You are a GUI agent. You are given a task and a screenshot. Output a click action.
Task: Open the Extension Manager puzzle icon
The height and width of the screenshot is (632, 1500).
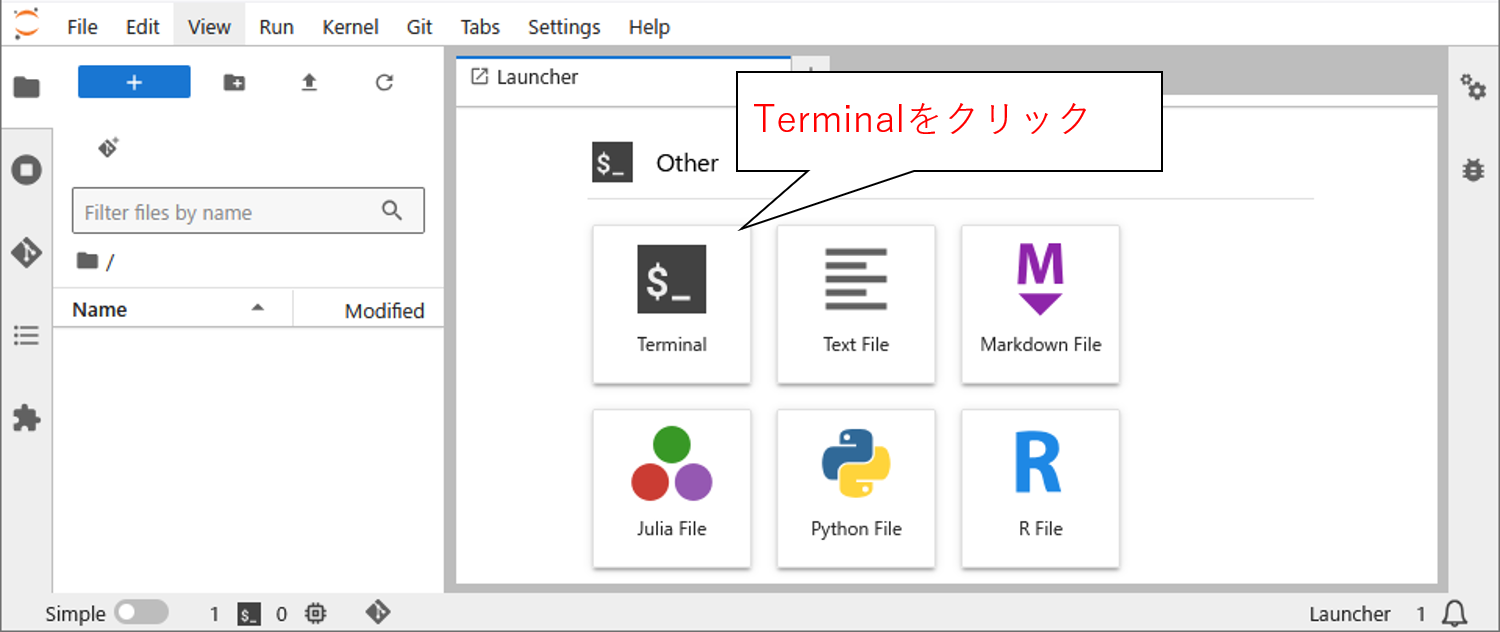click(26, 418)
